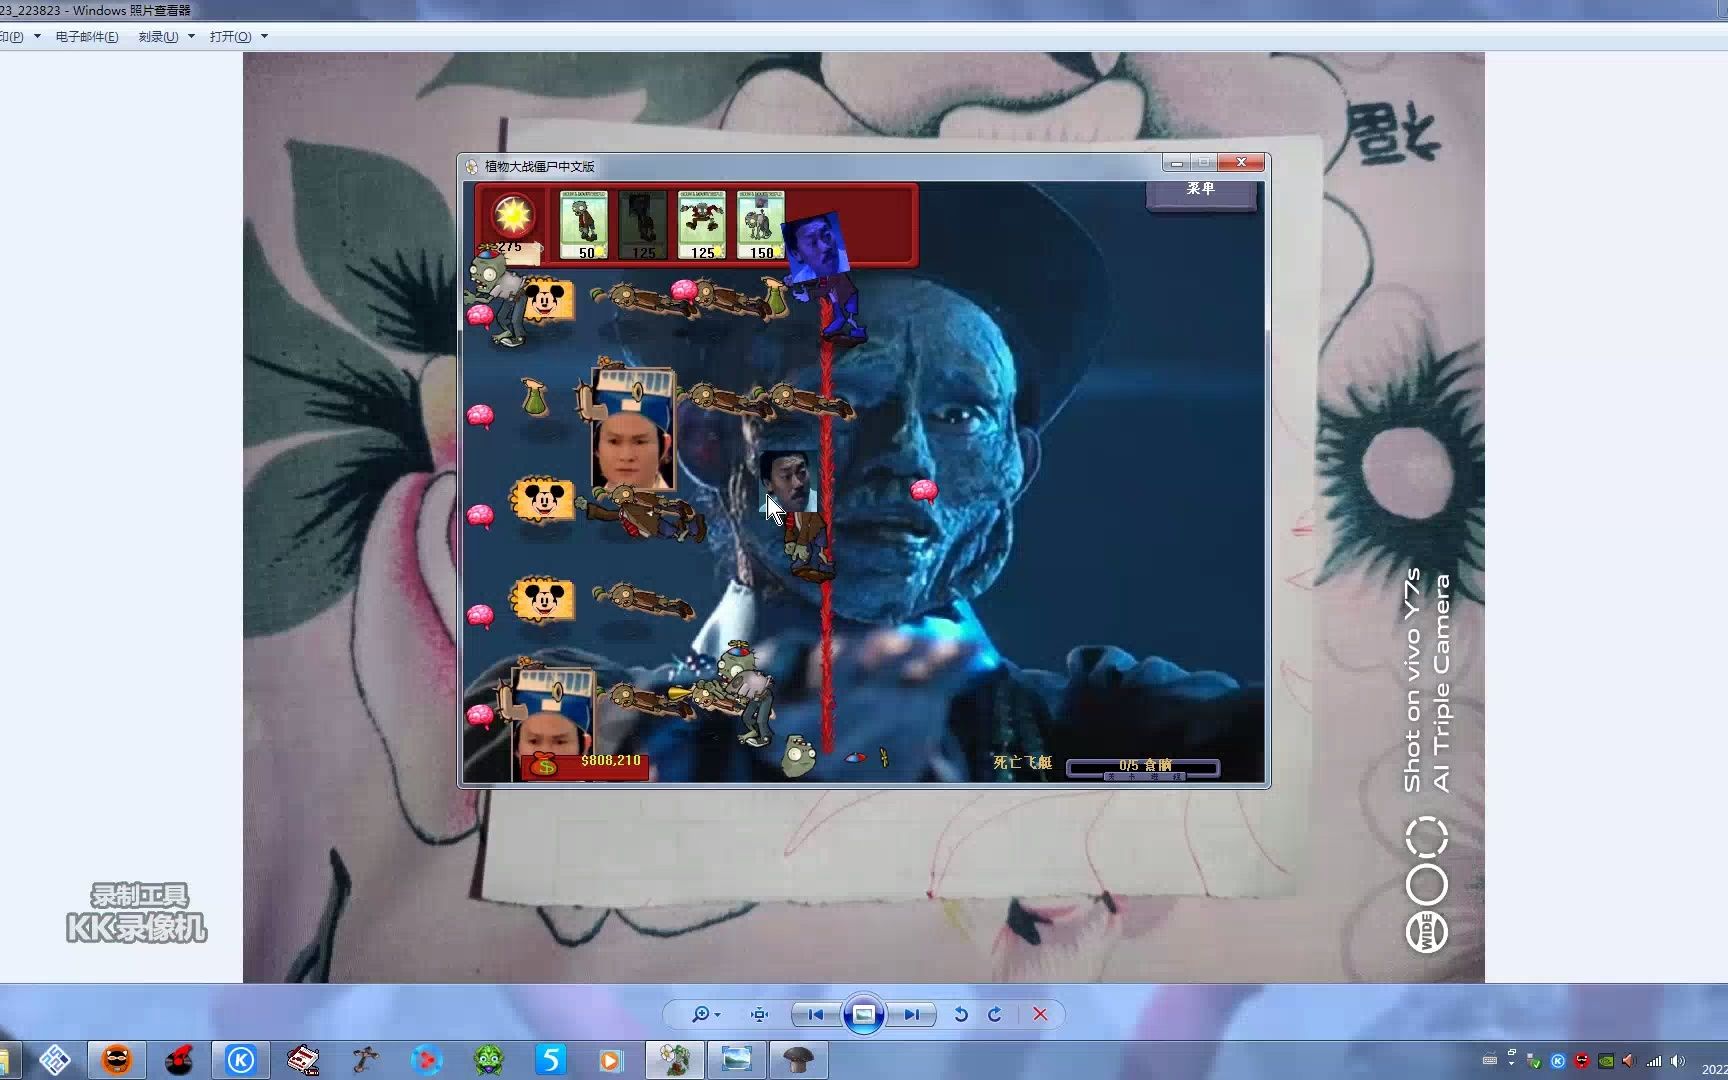The width and height of the screenshot is (1728, 1080).
Task: Click the network signal tray icon
Action: 1654,1061
